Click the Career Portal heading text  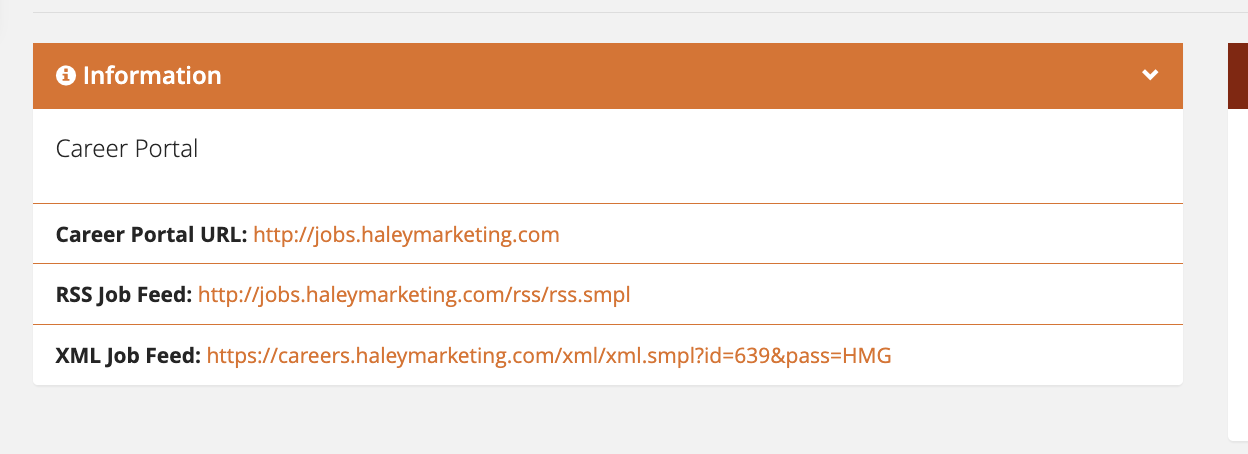(127, 149)
